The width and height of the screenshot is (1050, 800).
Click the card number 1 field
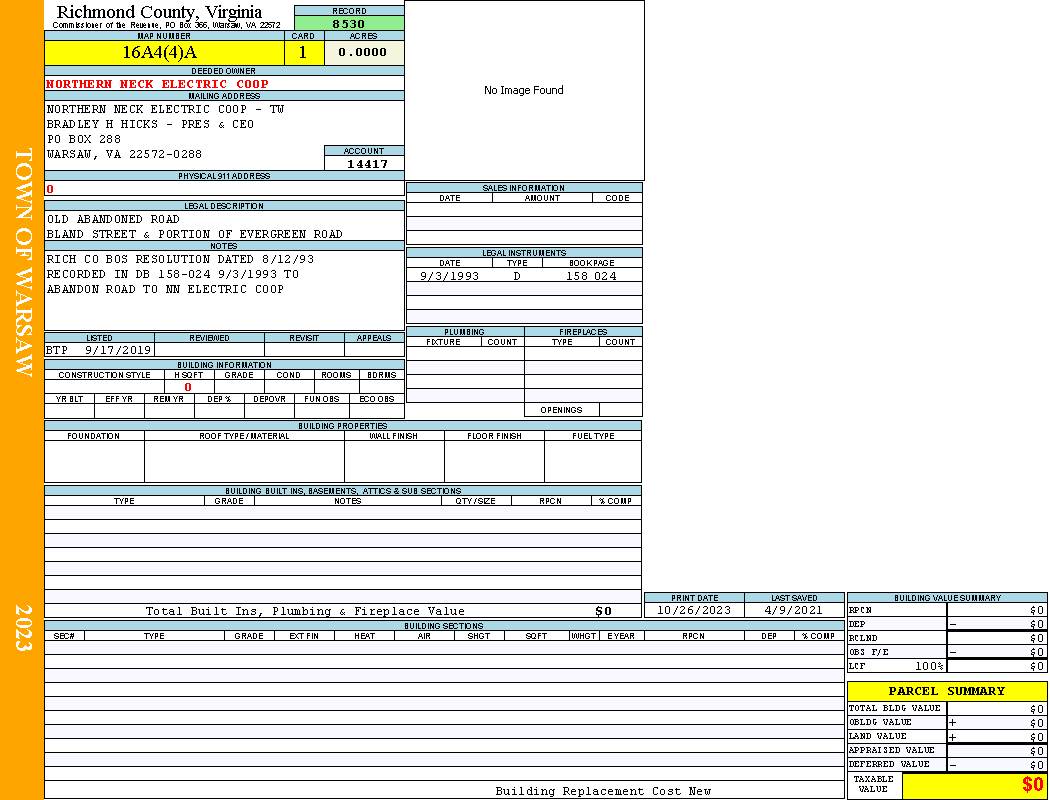click(303, 53)
